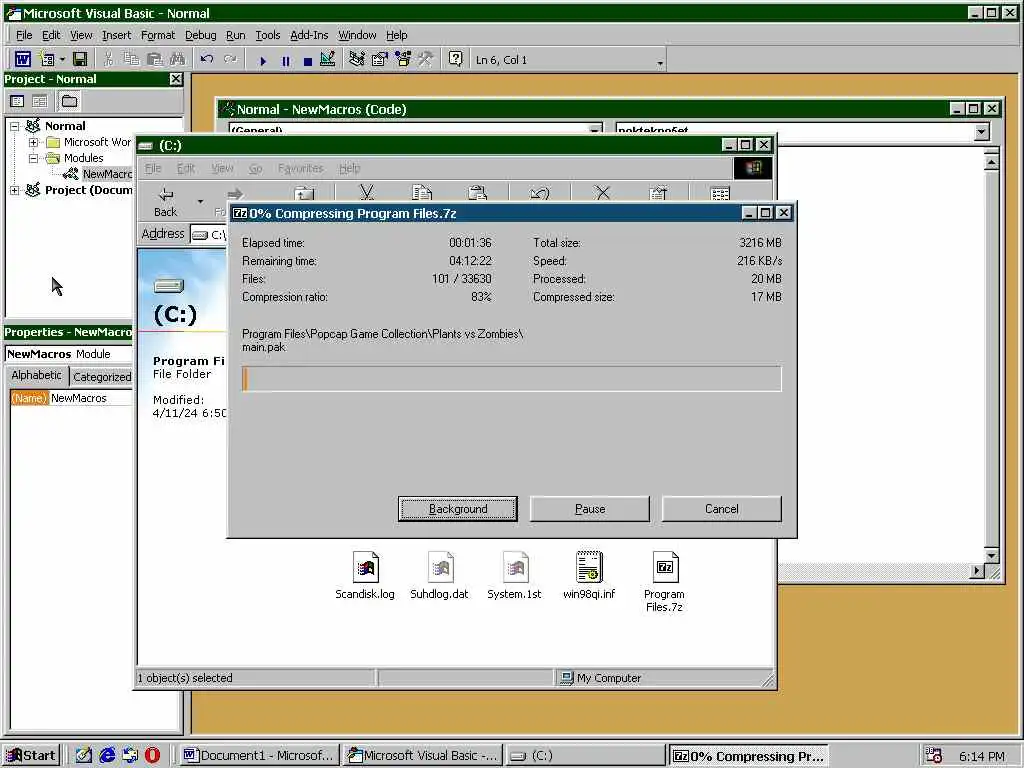Click the Visual Basic Help question mark icon
Image resolution: width=1024 pixels, height=768 pixels.
(x=455, y=59)
